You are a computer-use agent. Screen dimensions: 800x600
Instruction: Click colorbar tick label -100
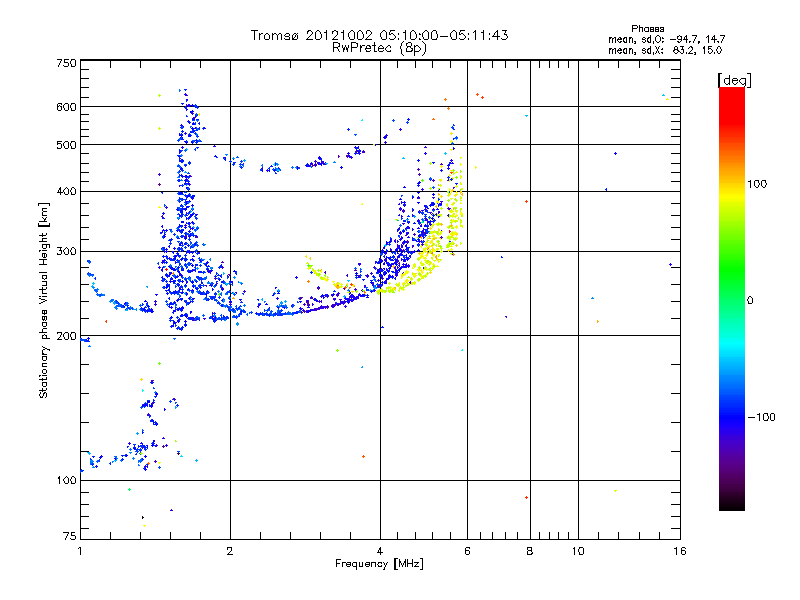tap(762, 417)
